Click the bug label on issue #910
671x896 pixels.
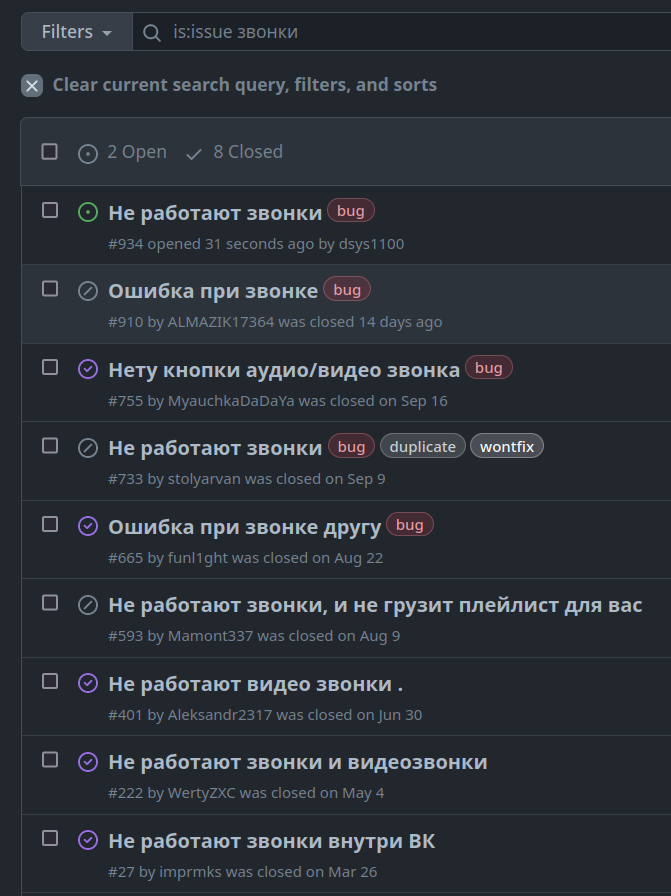[x=346, y=289]
